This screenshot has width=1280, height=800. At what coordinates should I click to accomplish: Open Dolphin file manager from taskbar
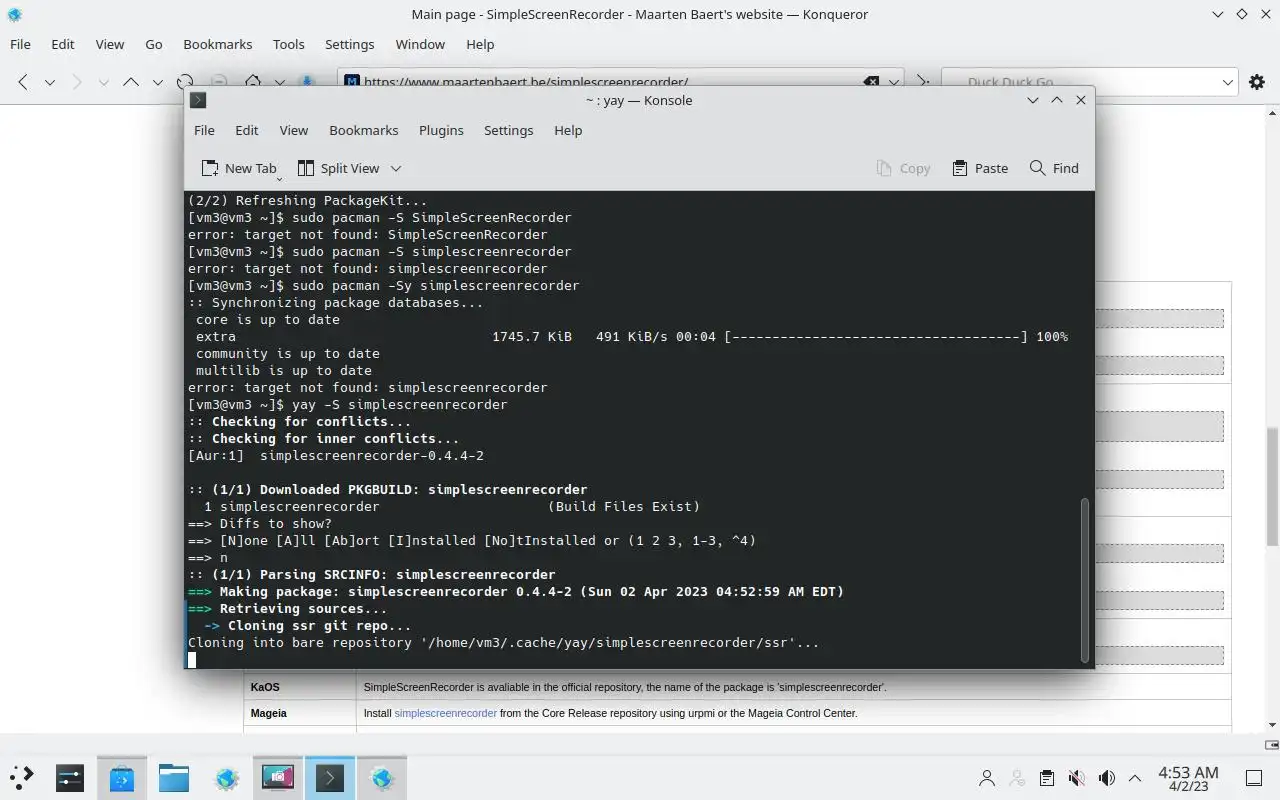174,777
